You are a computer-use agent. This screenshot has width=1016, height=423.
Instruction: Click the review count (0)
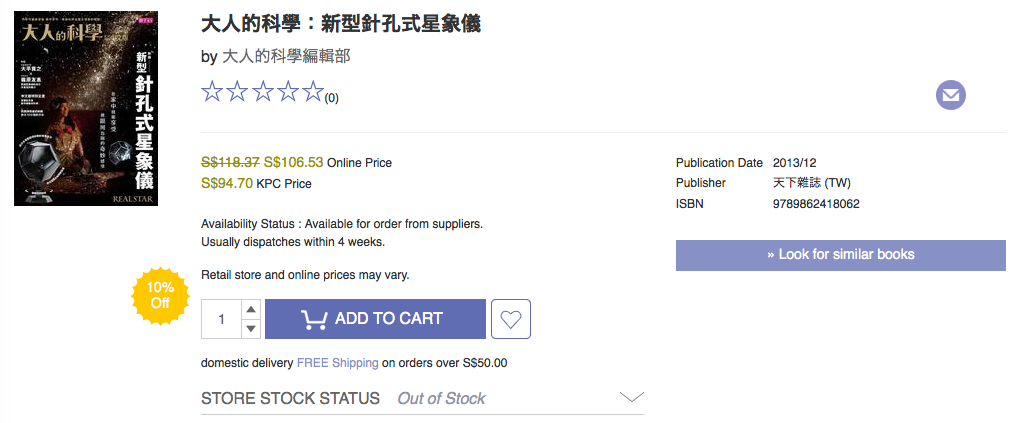[x=331, y=98]
